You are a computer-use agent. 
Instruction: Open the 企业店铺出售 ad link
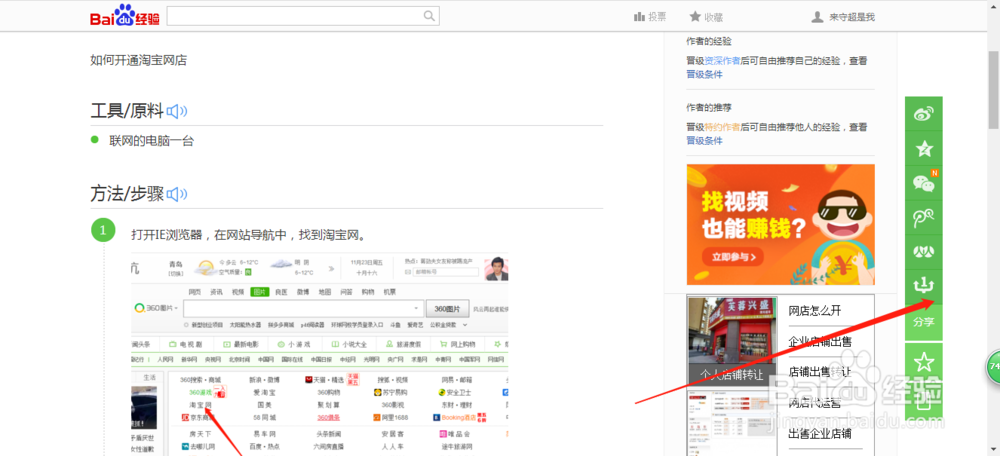point(820,341)
